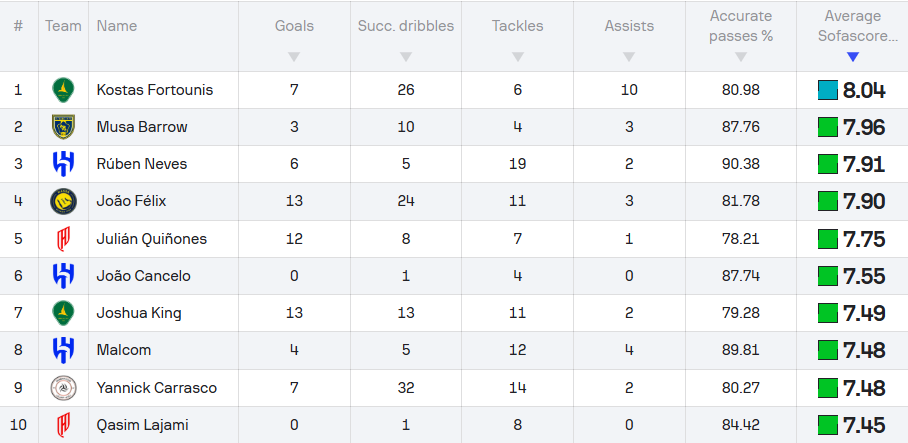Sort by Assists column arrow
This screenshot has height=443, width=908.
(x=629, y=57)
